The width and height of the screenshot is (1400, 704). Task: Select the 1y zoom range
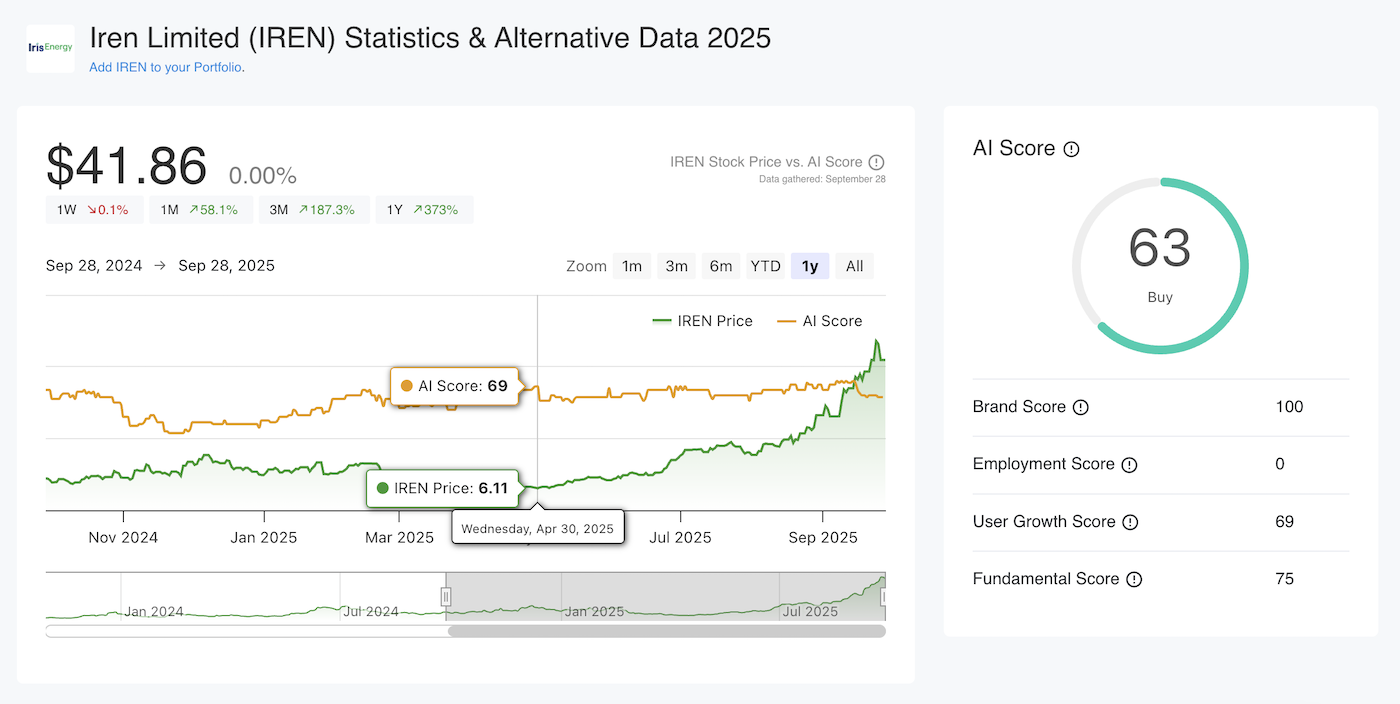[x=810, y=266]
